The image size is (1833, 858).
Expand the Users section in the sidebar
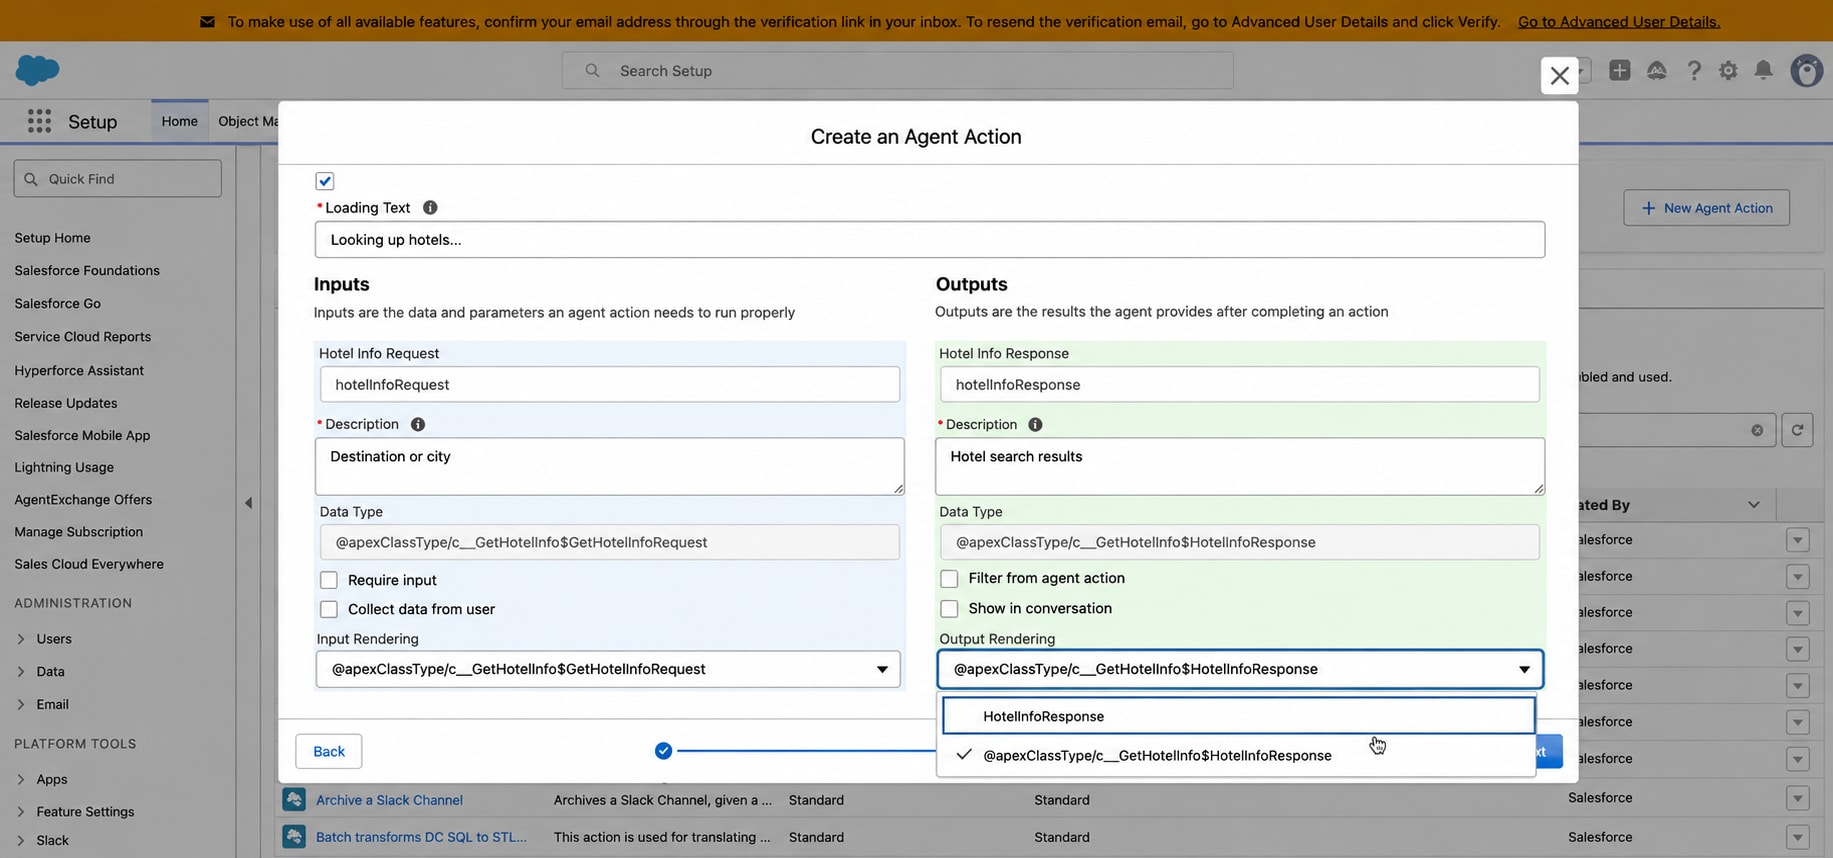coord(21,638)
